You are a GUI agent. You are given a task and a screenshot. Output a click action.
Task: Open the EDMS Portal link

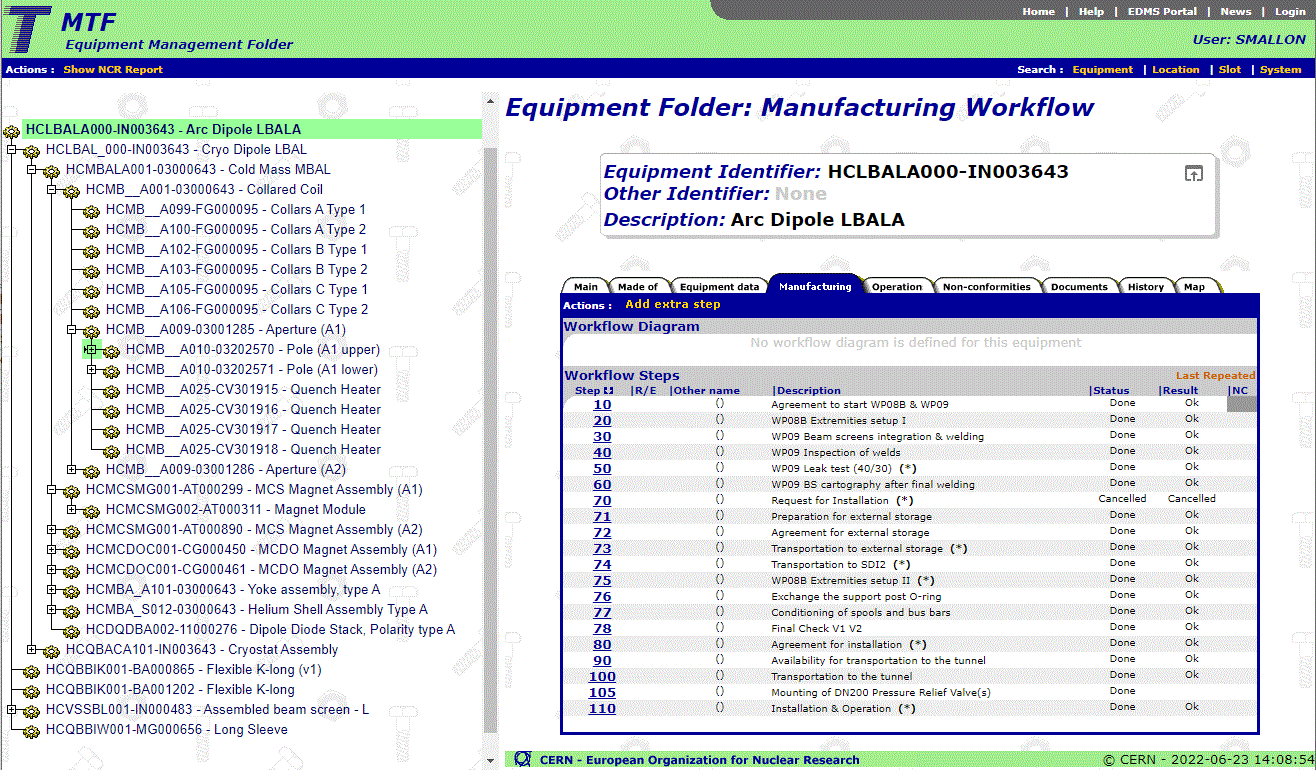click(x=1162, y=12)
